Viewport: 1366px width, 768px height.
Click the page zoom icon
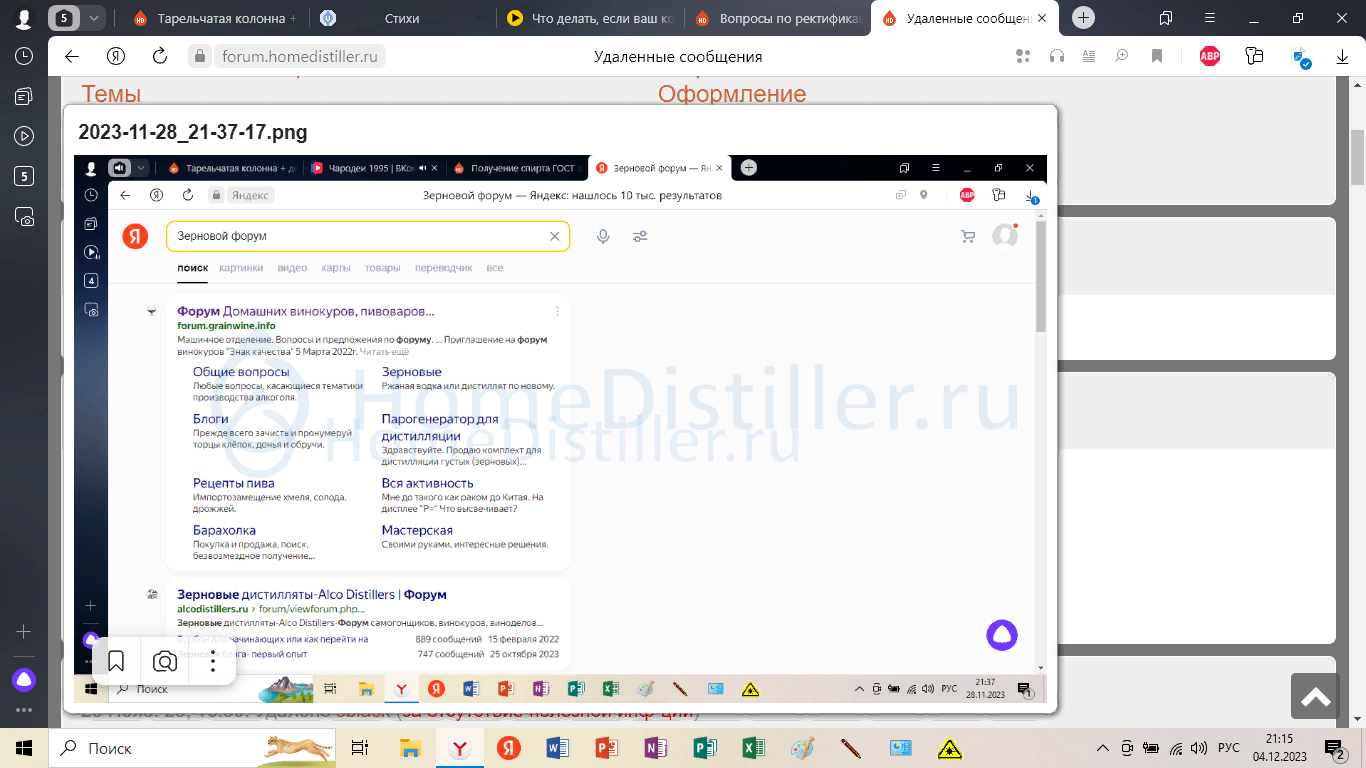point(1122,57)
